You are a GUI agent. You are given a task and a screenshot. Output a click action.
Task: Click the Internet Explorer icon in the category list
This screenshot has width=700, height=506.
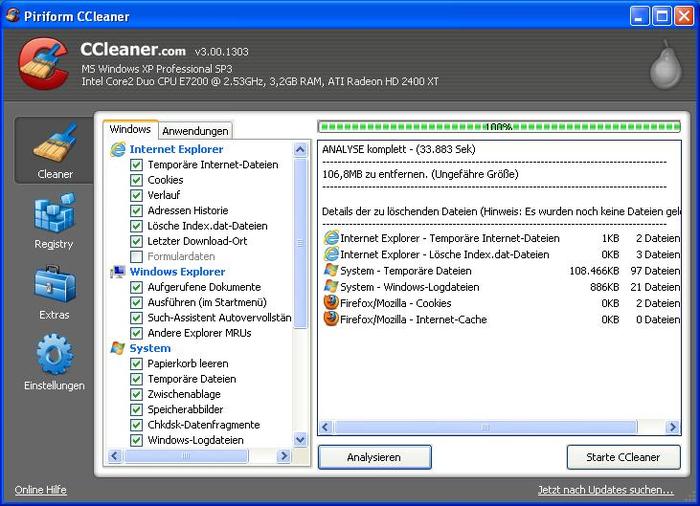[118, 149]
